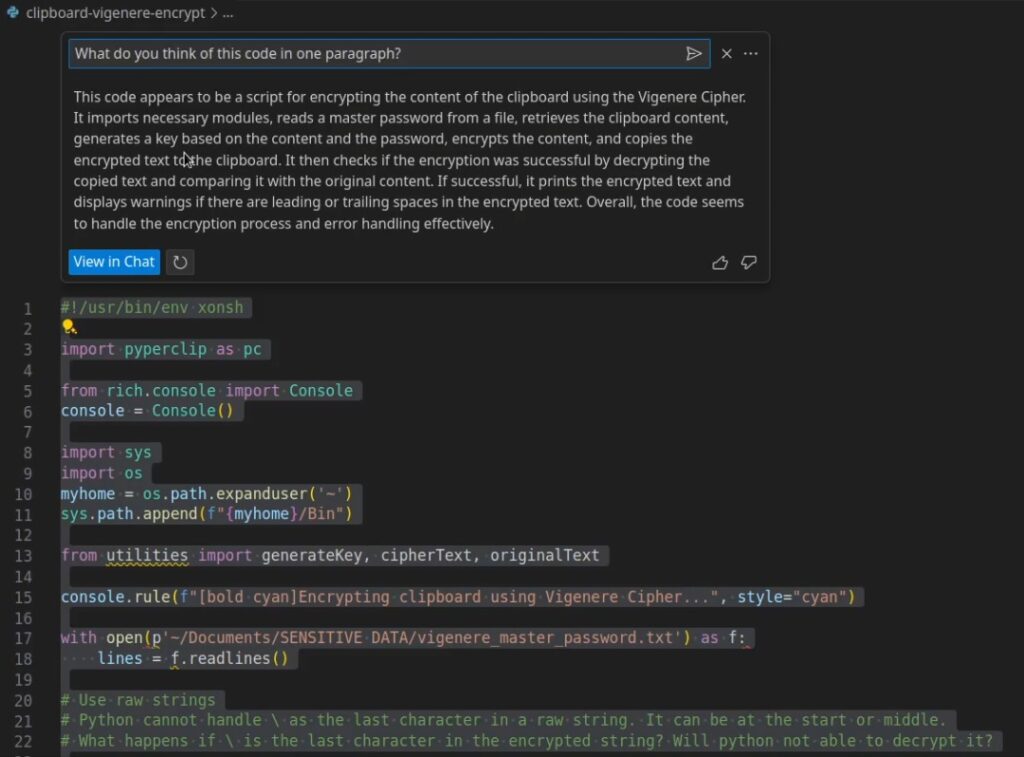Click 'lines = f.readlines()' line

click(x=193, y=658)
